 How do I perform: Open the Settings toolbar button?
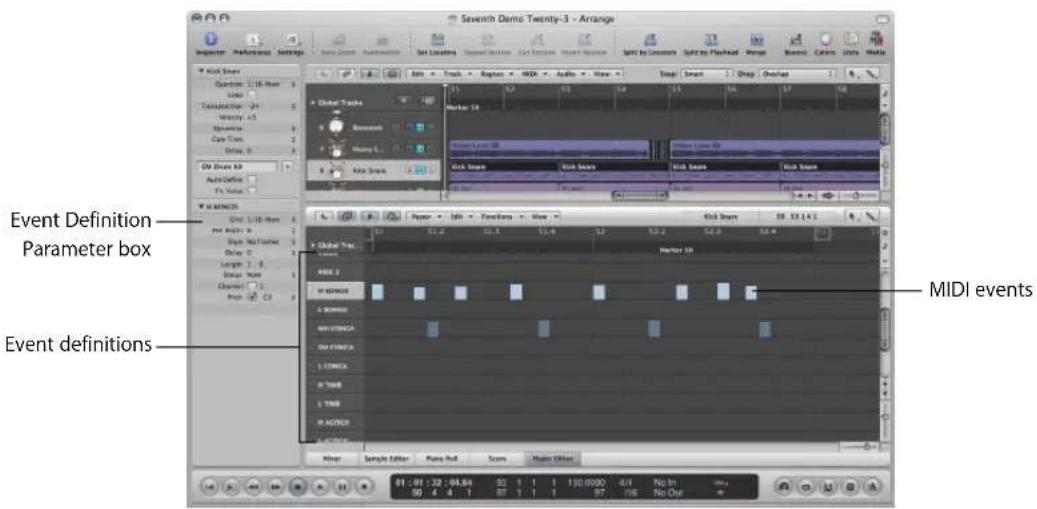(x=290, y=40)
